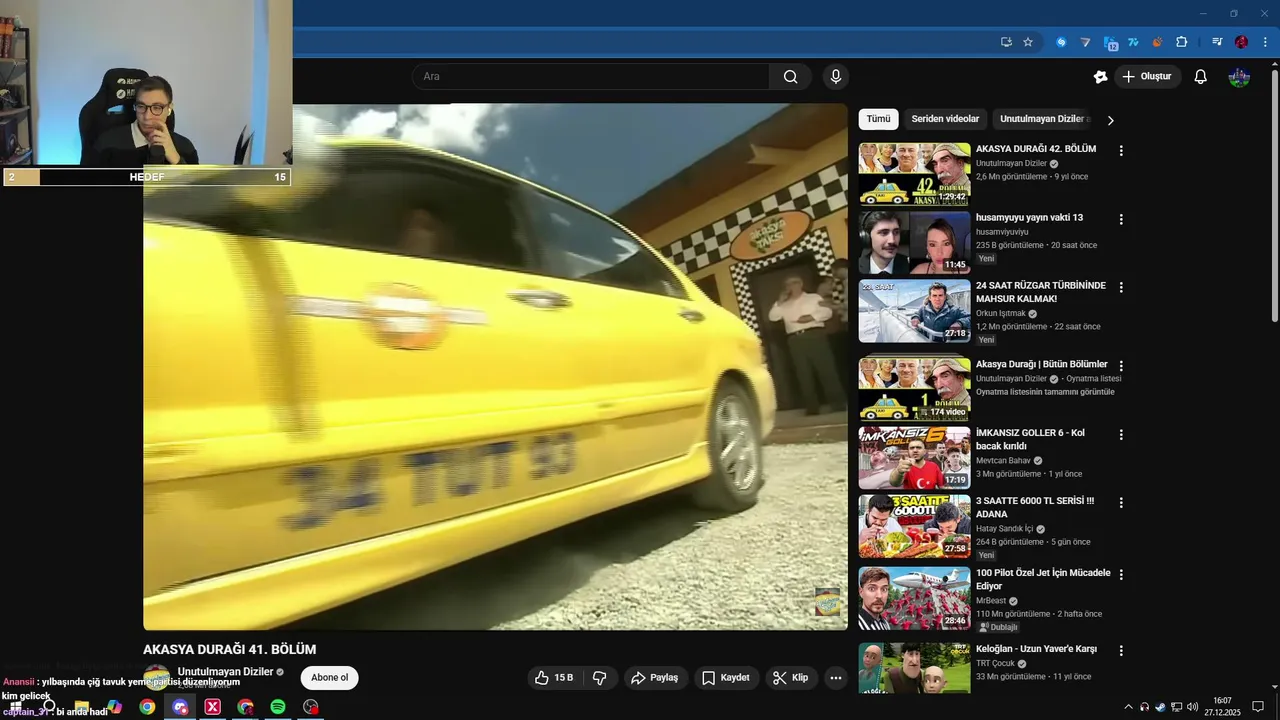The height and width of the screenshot is (720, 1280).
Task: Open husamyuyu yayın vakti 13 thumbnail
Action: tap(914, 242)
